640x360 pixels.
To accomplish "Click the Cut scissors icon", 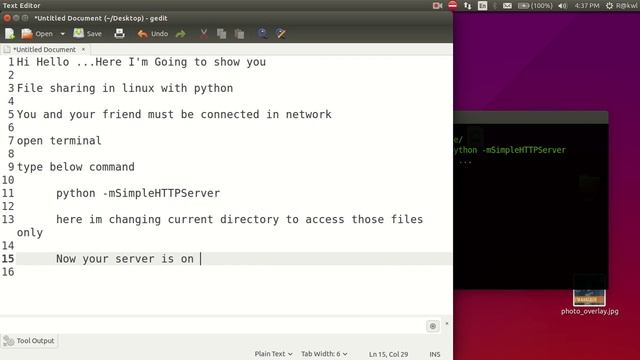I will [x=204, y=34].
